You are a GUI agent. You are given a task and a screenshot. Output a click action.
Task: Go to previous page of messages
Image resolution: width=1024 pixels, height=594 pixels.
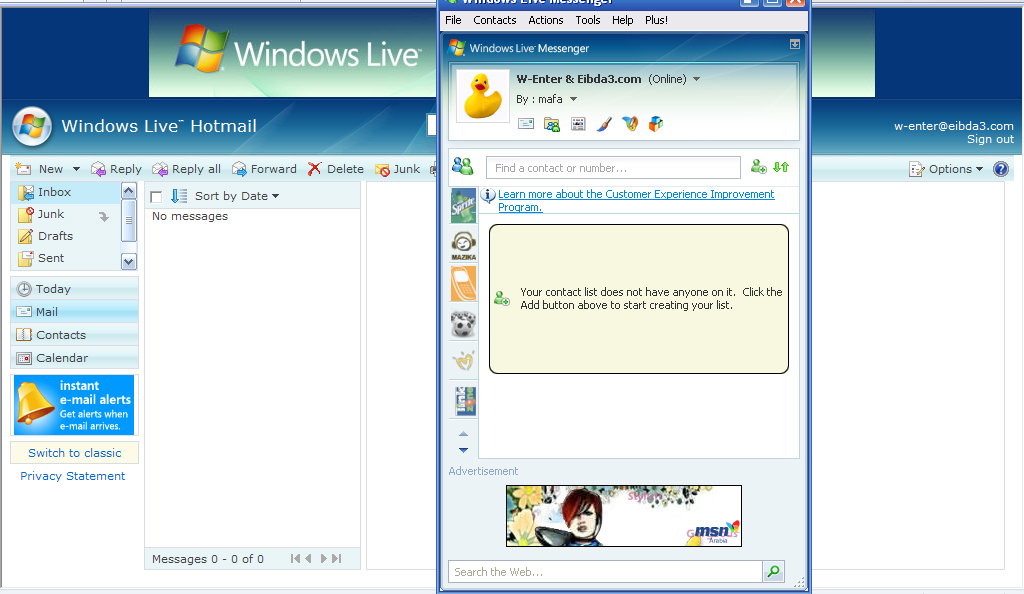pos(308,559)
